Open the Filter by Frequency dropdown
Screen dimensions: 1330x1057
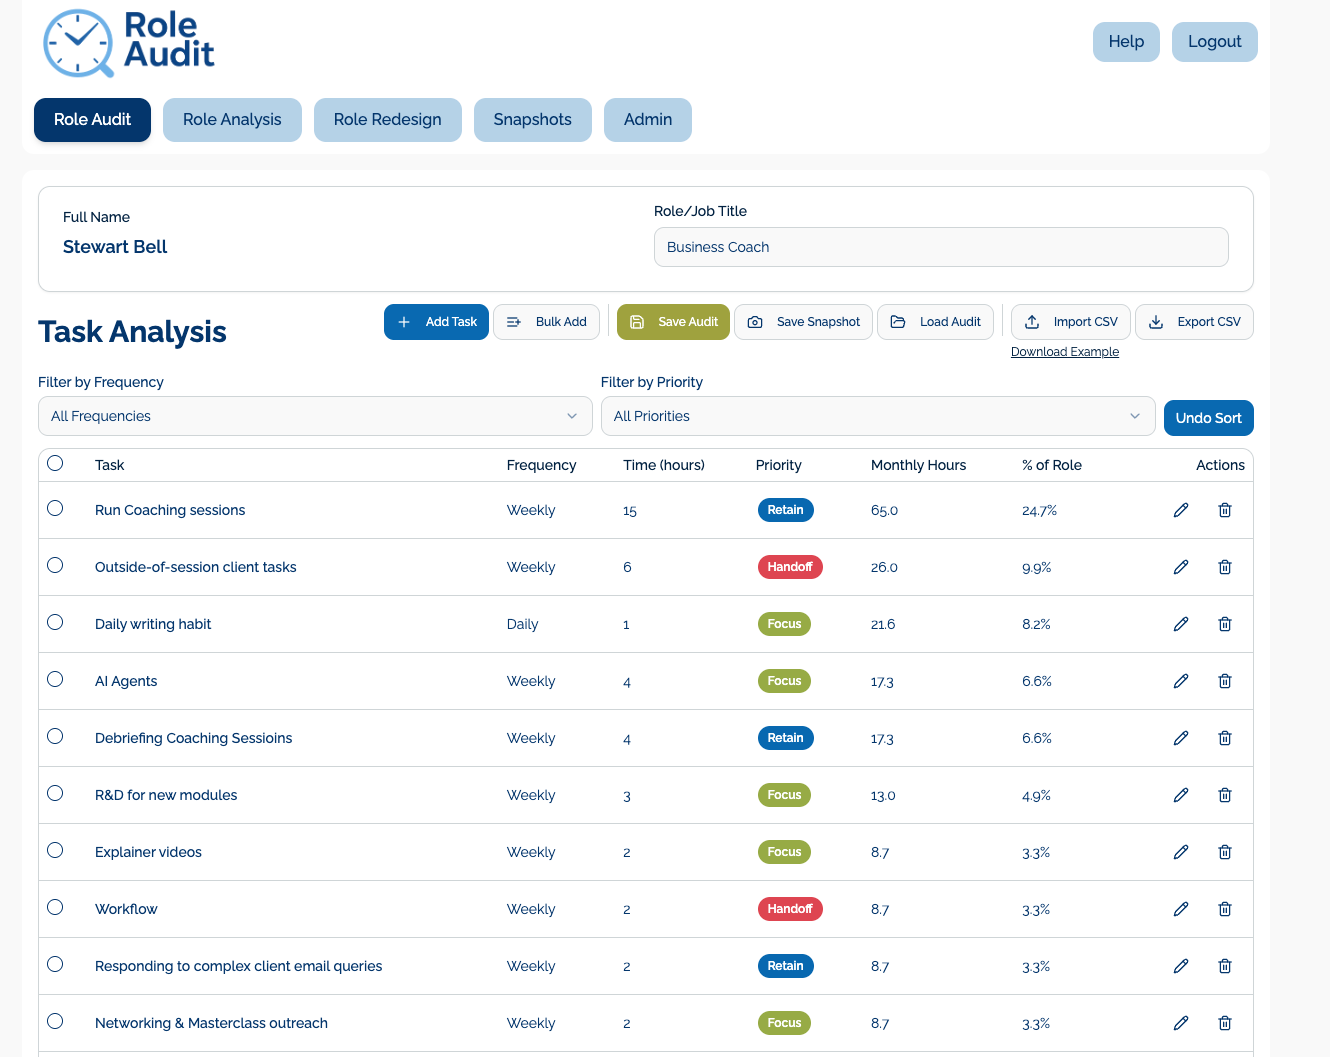(315, 416)
